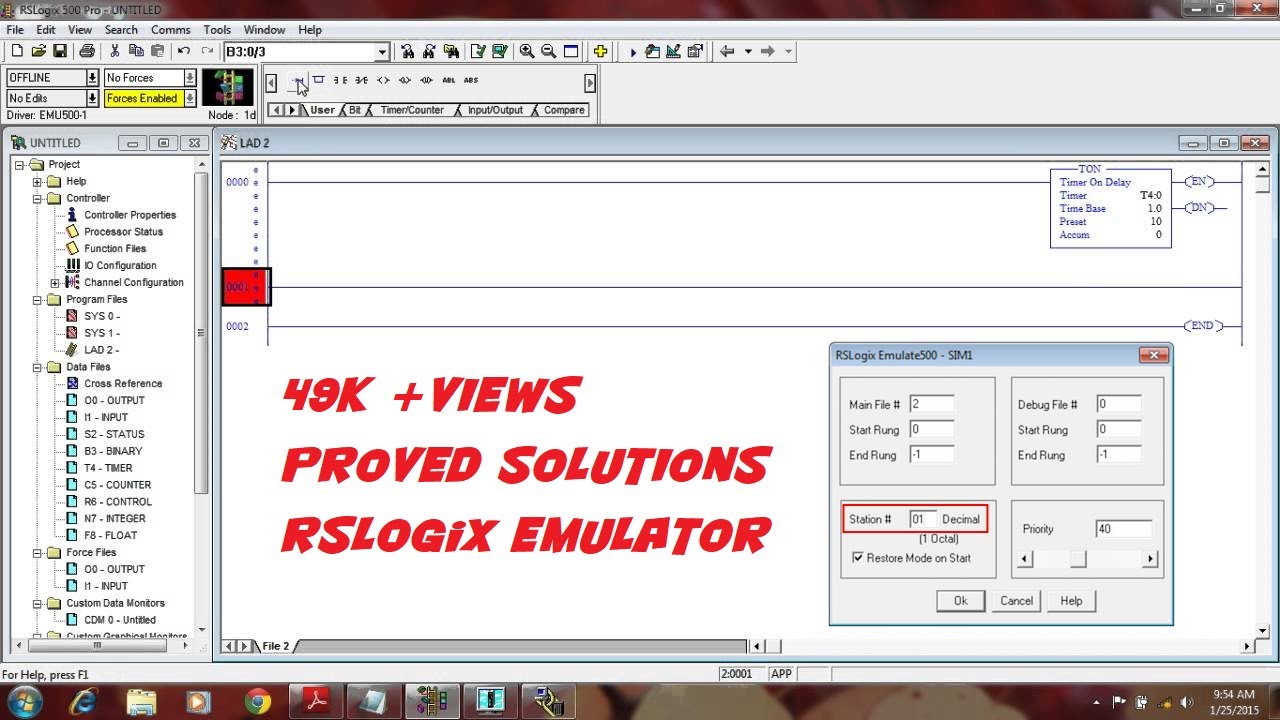Expand Channel Configuration tree node
This screenshot has width=1280, height=720.
tap(55, 282)
